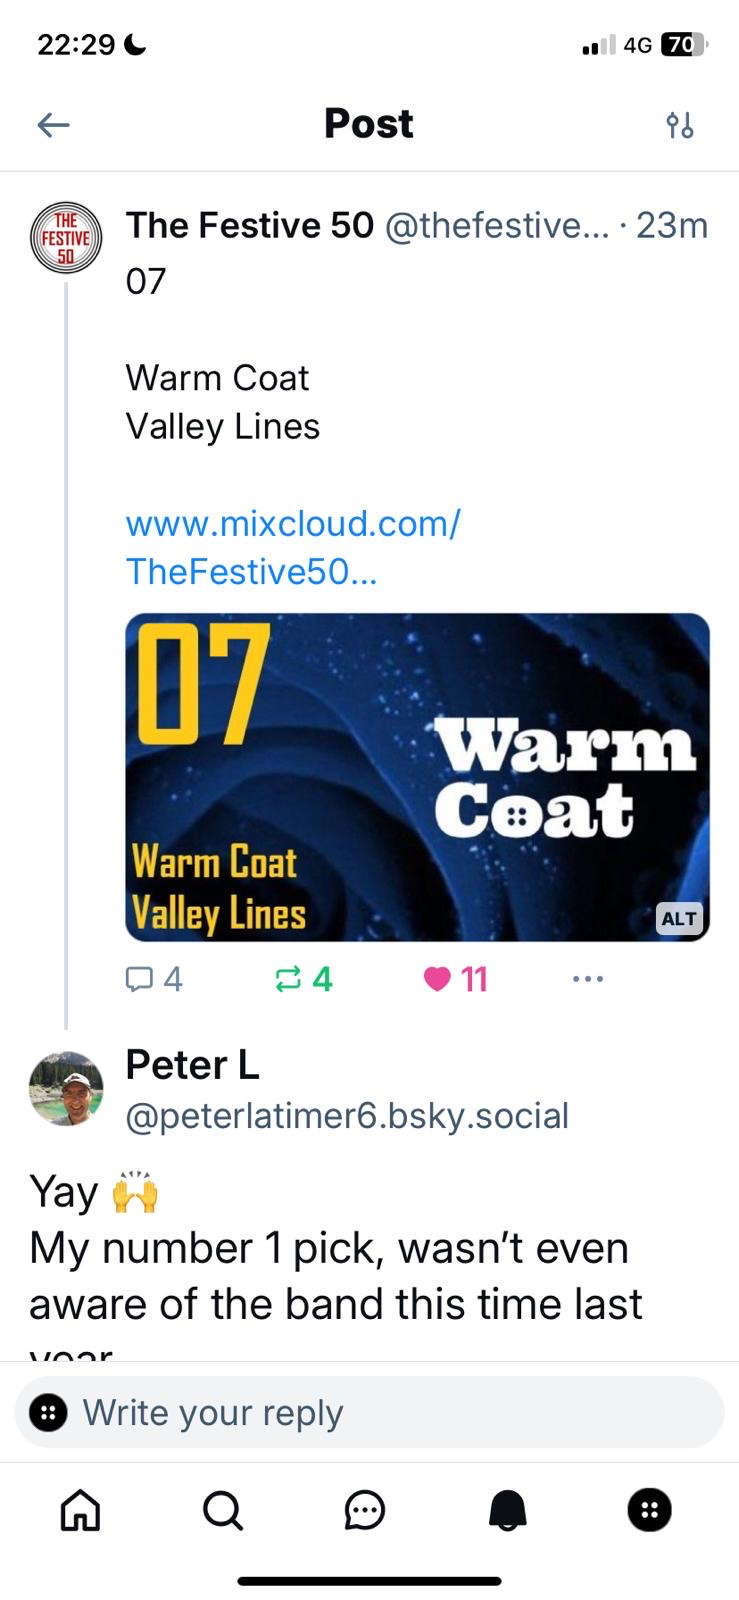739x1600 pixels.
Task: Open the mixcloud.com link
Action: [x=292, y=547]
